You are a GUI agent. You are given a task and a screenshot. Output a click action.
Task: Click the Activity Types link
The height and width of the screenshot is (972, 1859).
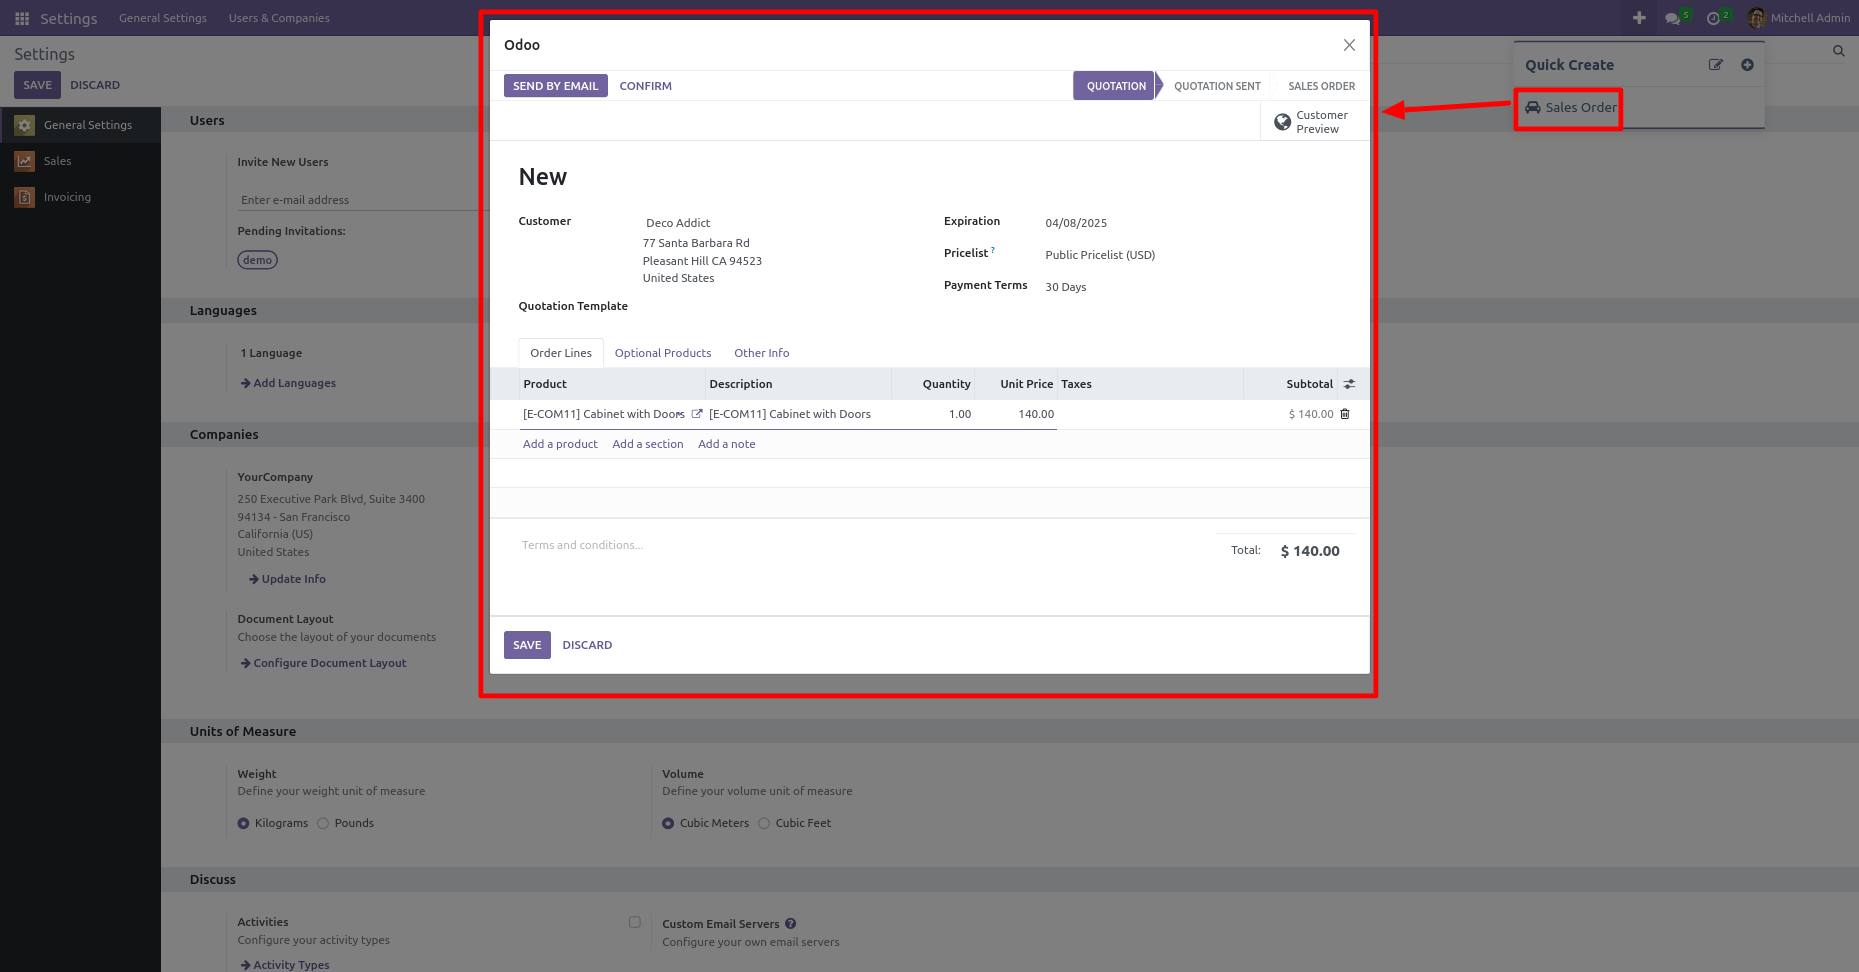pos(284,965)
